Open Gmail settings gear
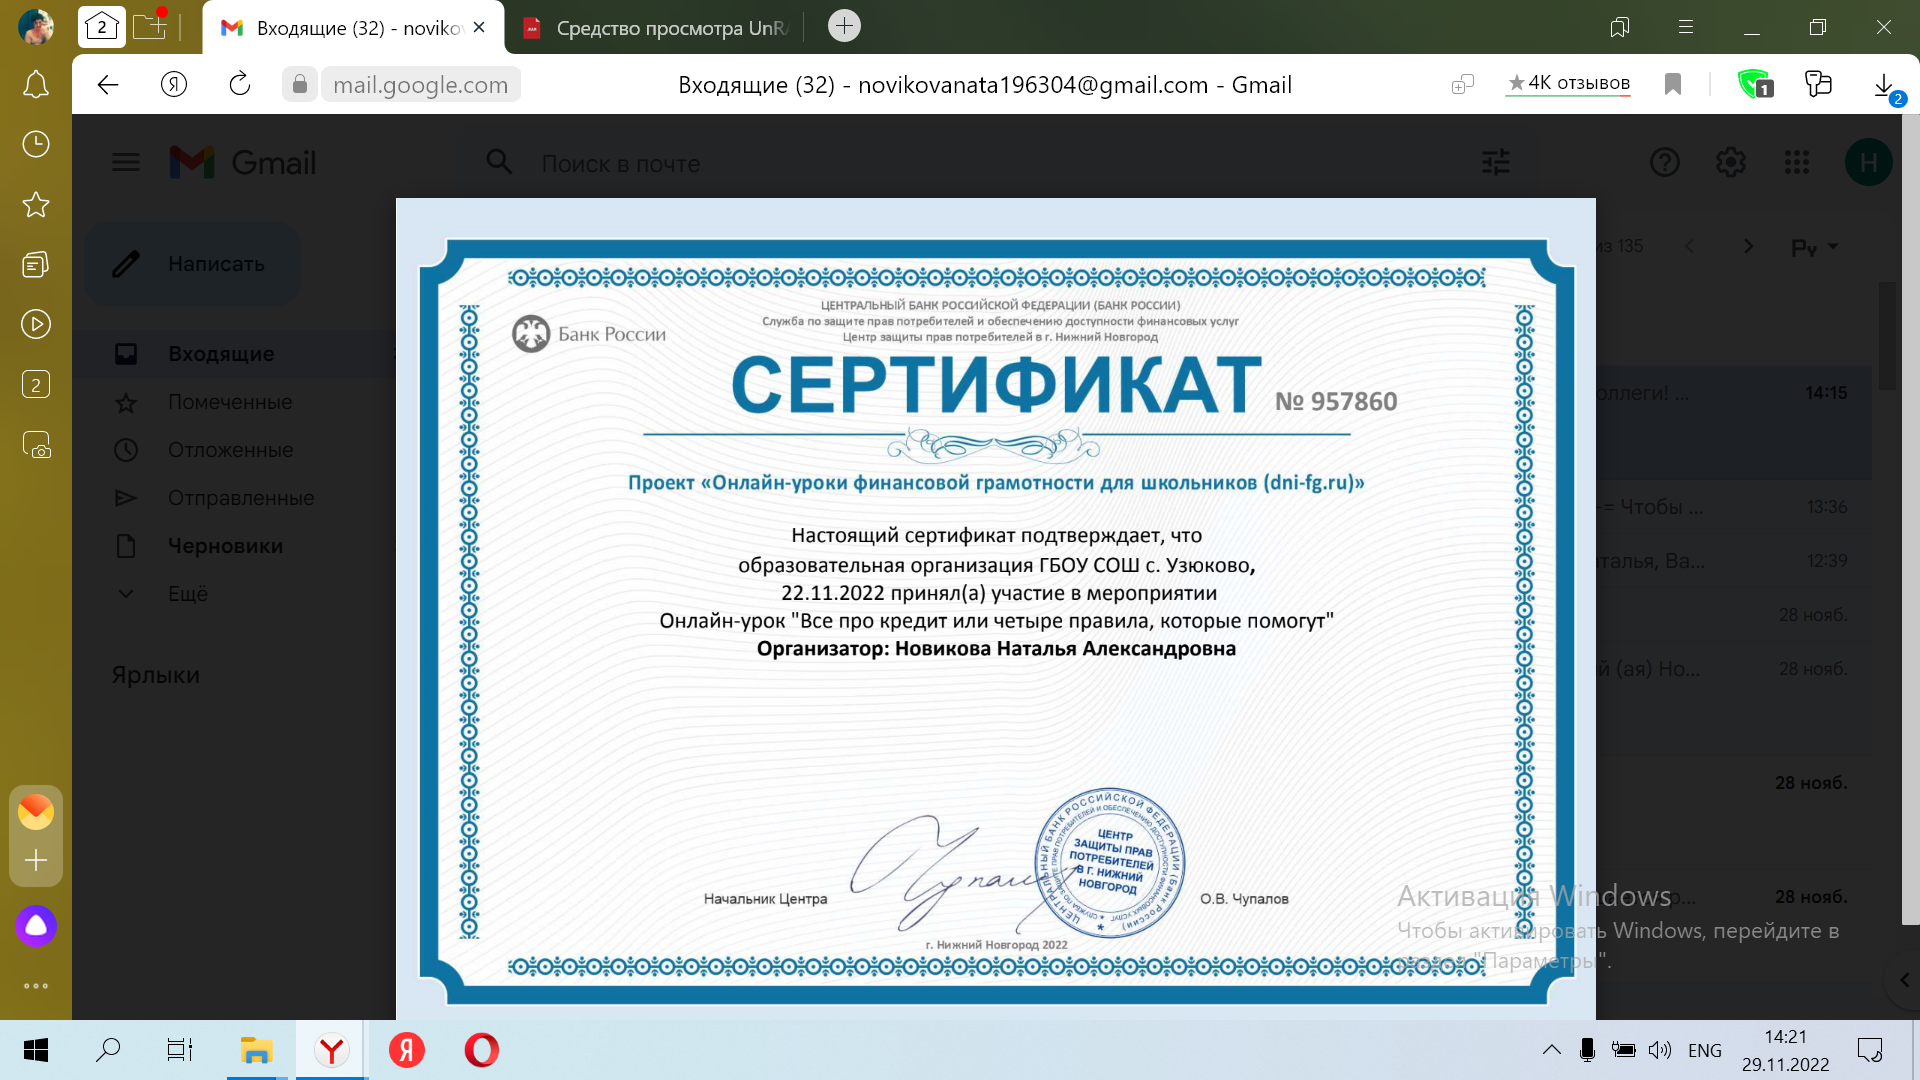 tap(1731, 162)
